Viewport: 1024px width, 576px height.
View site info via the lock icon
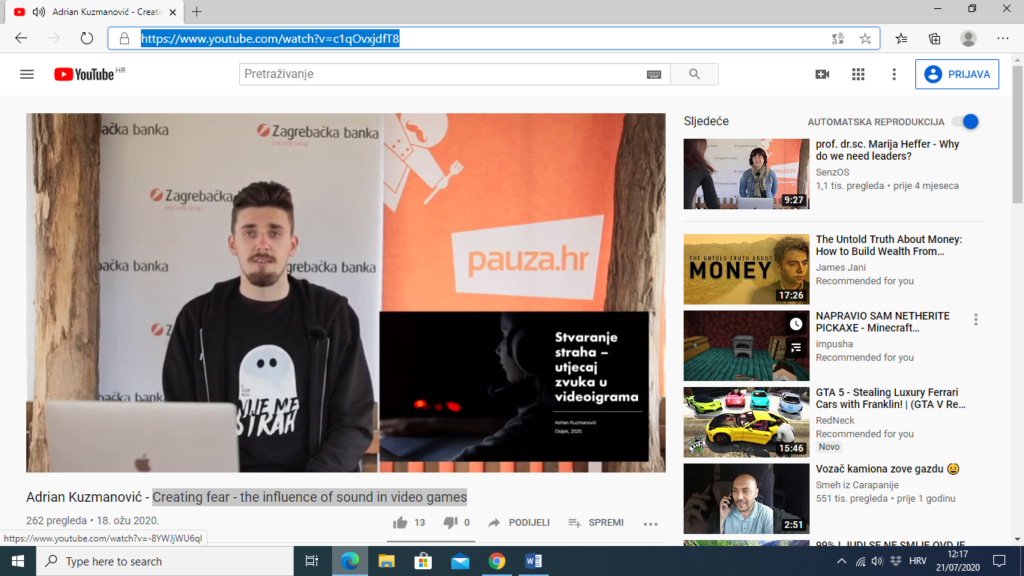(x=124, y=39)
